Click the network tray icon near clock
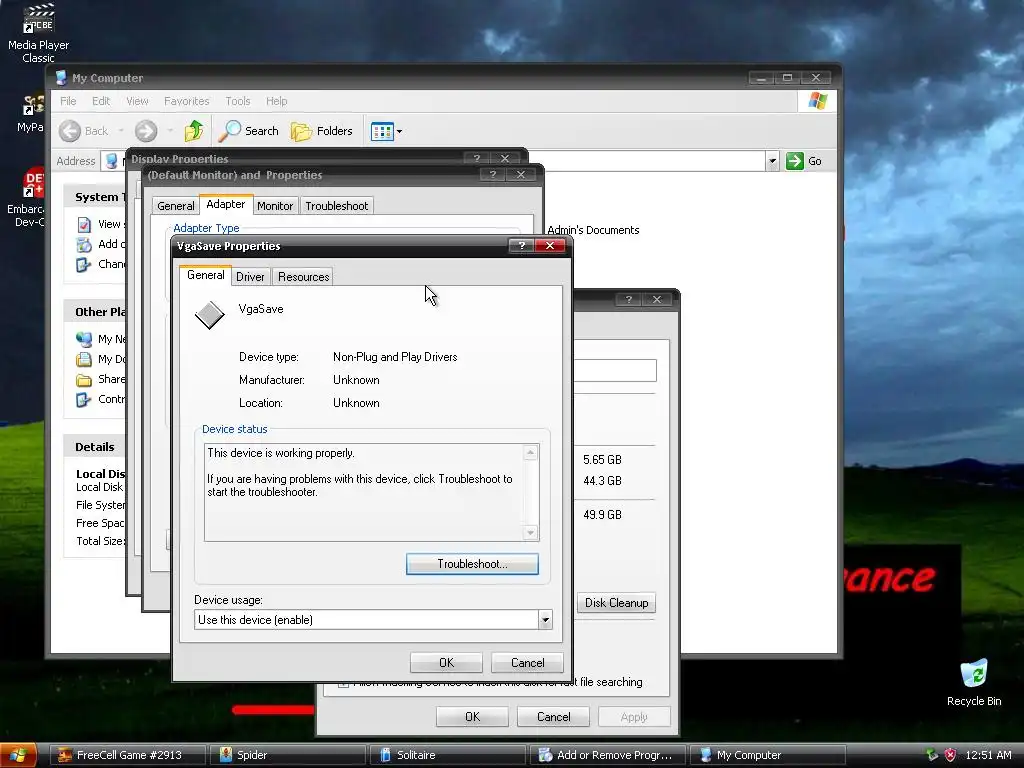 (x=932, y=756)
